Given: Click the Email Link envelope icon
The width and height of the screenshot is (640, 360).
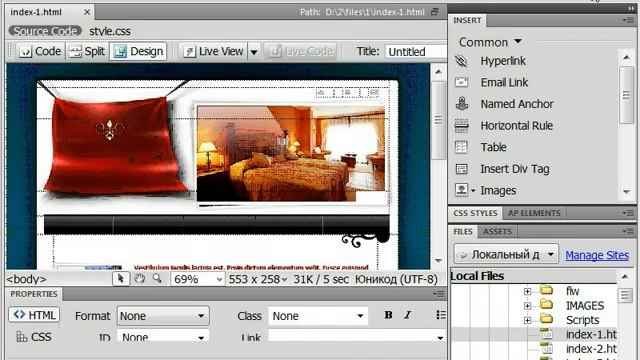Looking at the screenshot, I should pos(461,82).
